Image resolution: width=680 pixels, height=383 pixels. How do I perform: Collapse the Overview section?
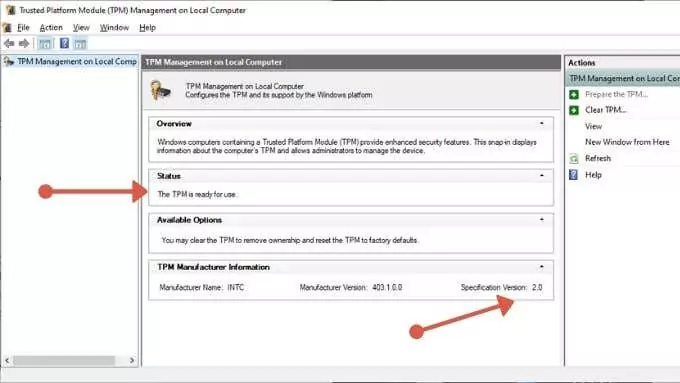coord(542,124)
